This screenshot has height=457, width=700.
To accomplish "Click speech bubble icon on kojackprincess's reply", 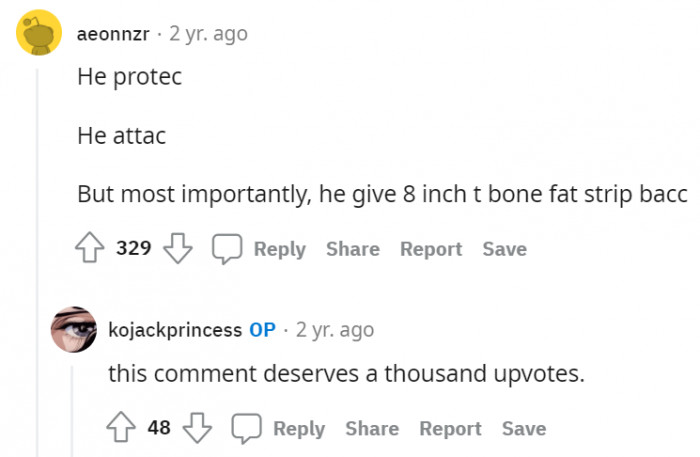I will (247, 429).
